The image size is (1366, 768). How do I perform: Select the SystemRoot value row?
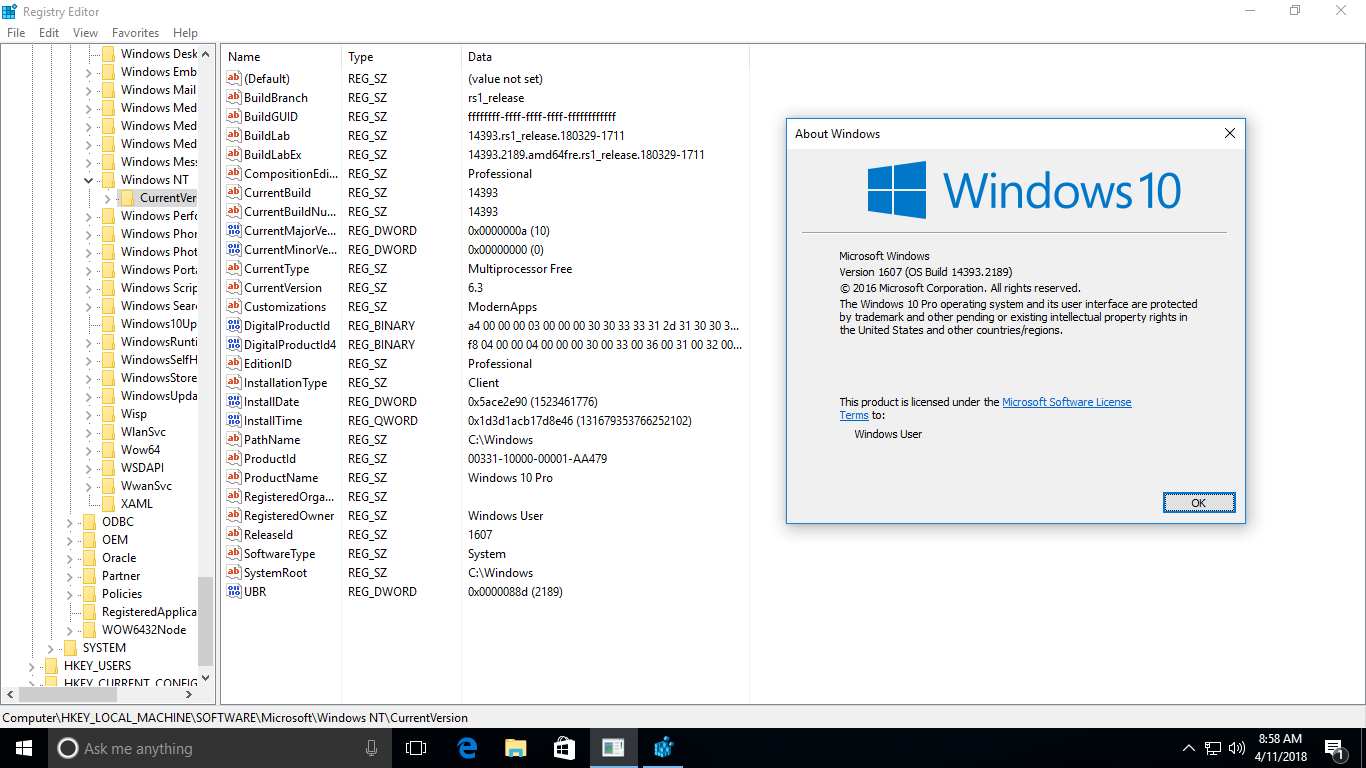click(485, 573)
